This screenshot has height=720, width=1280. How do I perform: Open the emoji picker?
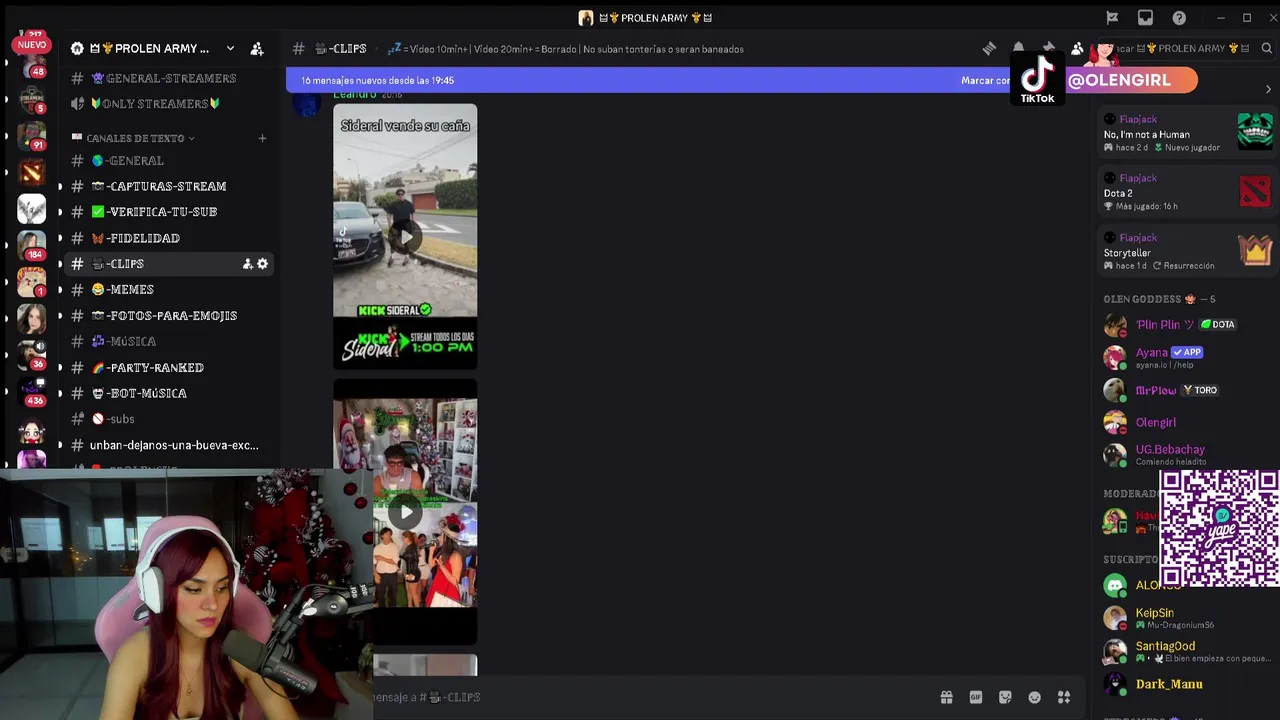[1034, 697]
